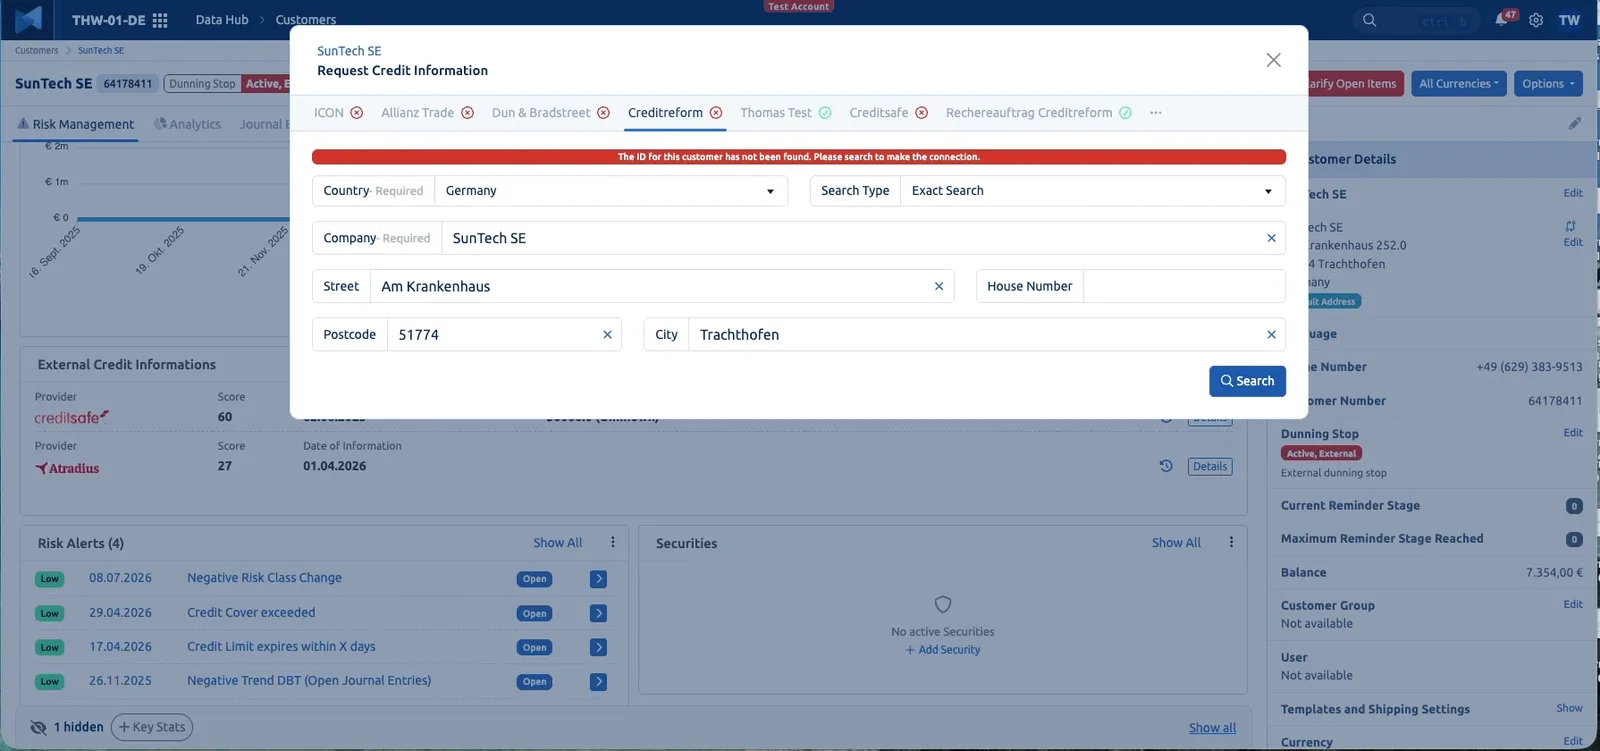Focus the Company name input

click(x=852, y=238)
